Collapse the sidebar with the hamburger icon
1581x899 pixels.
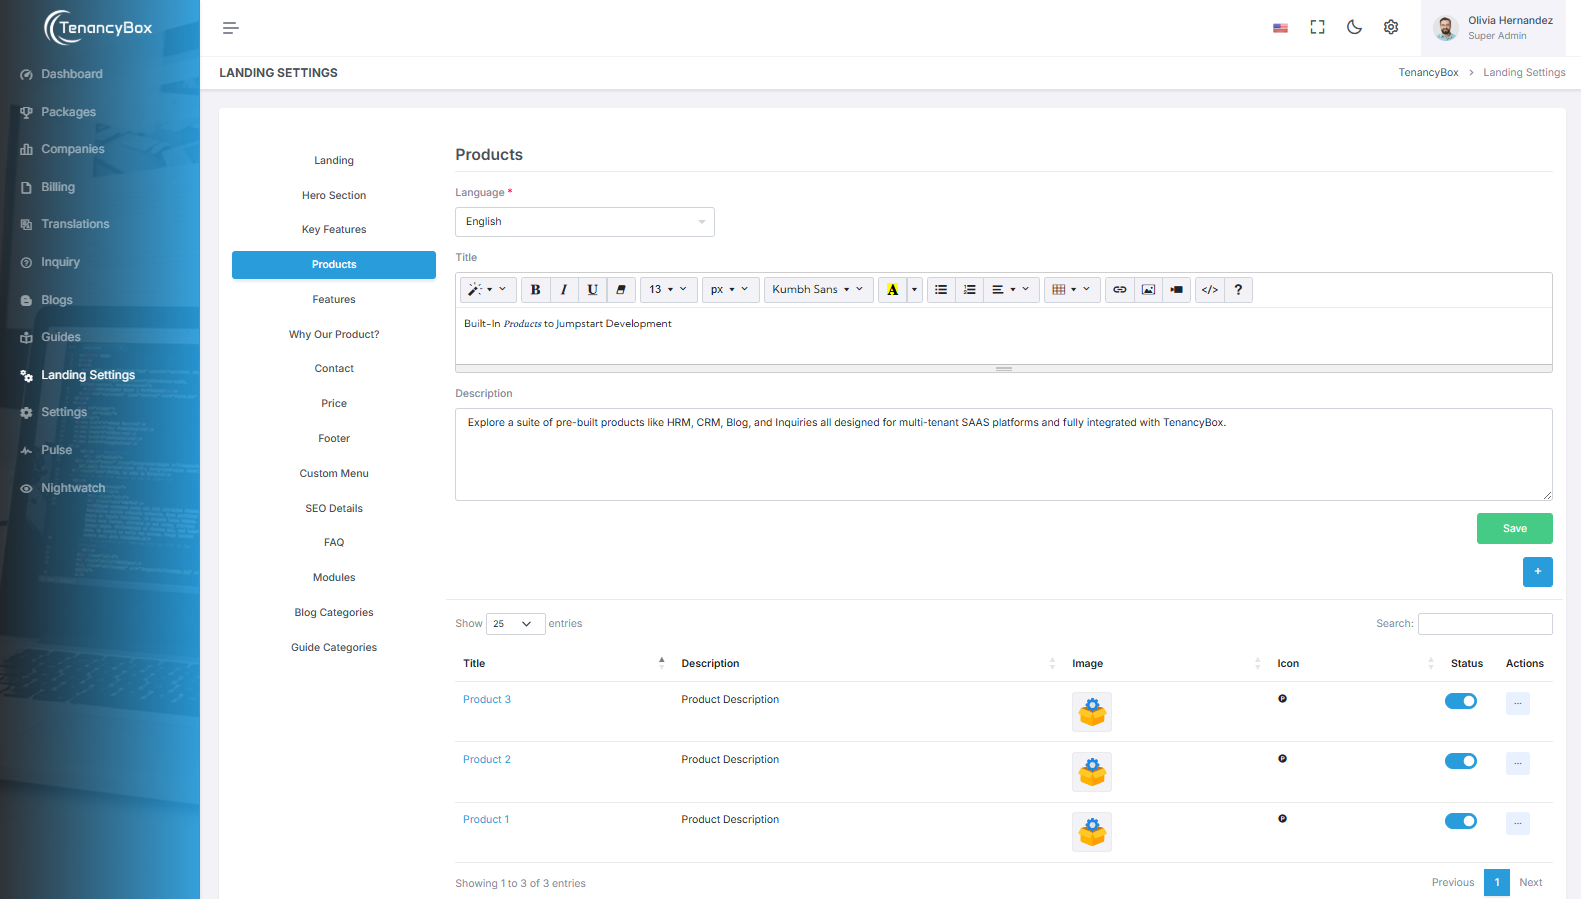230,28
